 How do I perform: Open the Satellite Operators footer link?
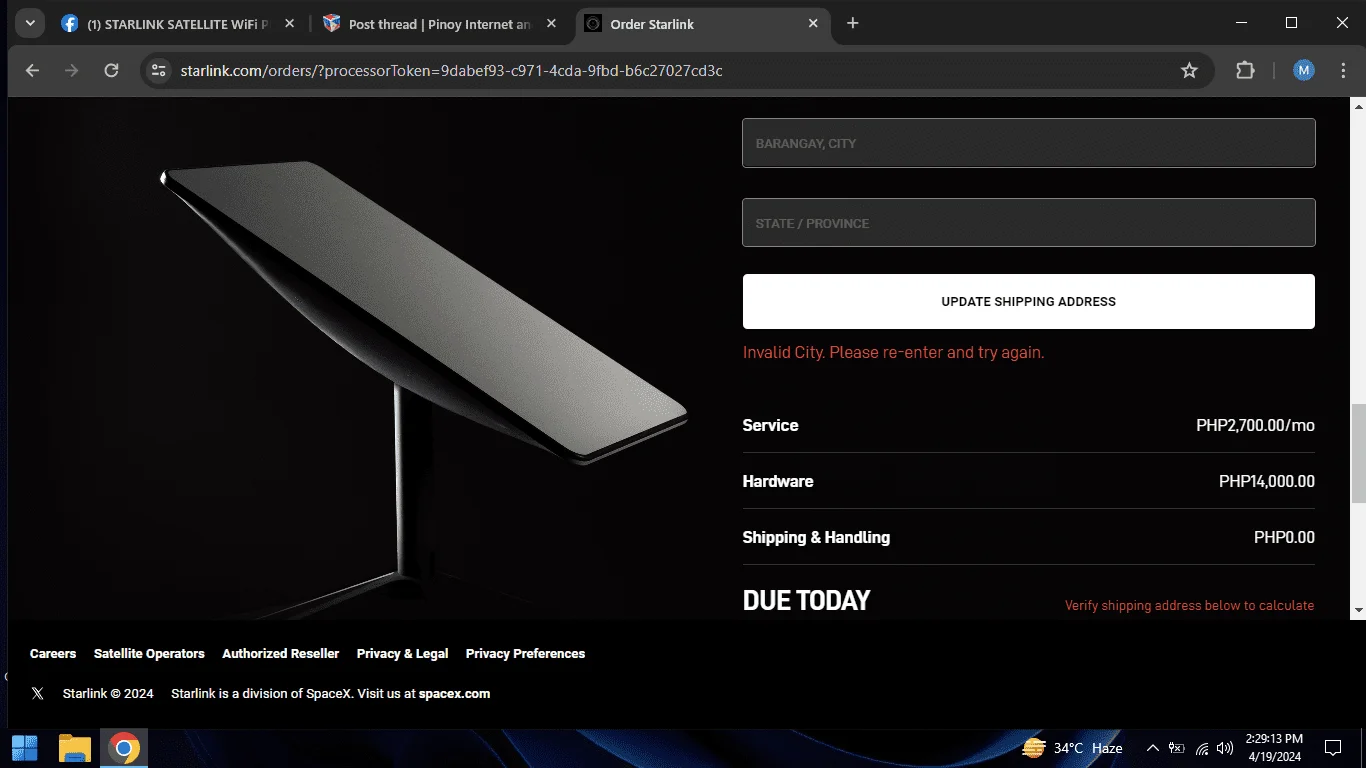(149, 653)
